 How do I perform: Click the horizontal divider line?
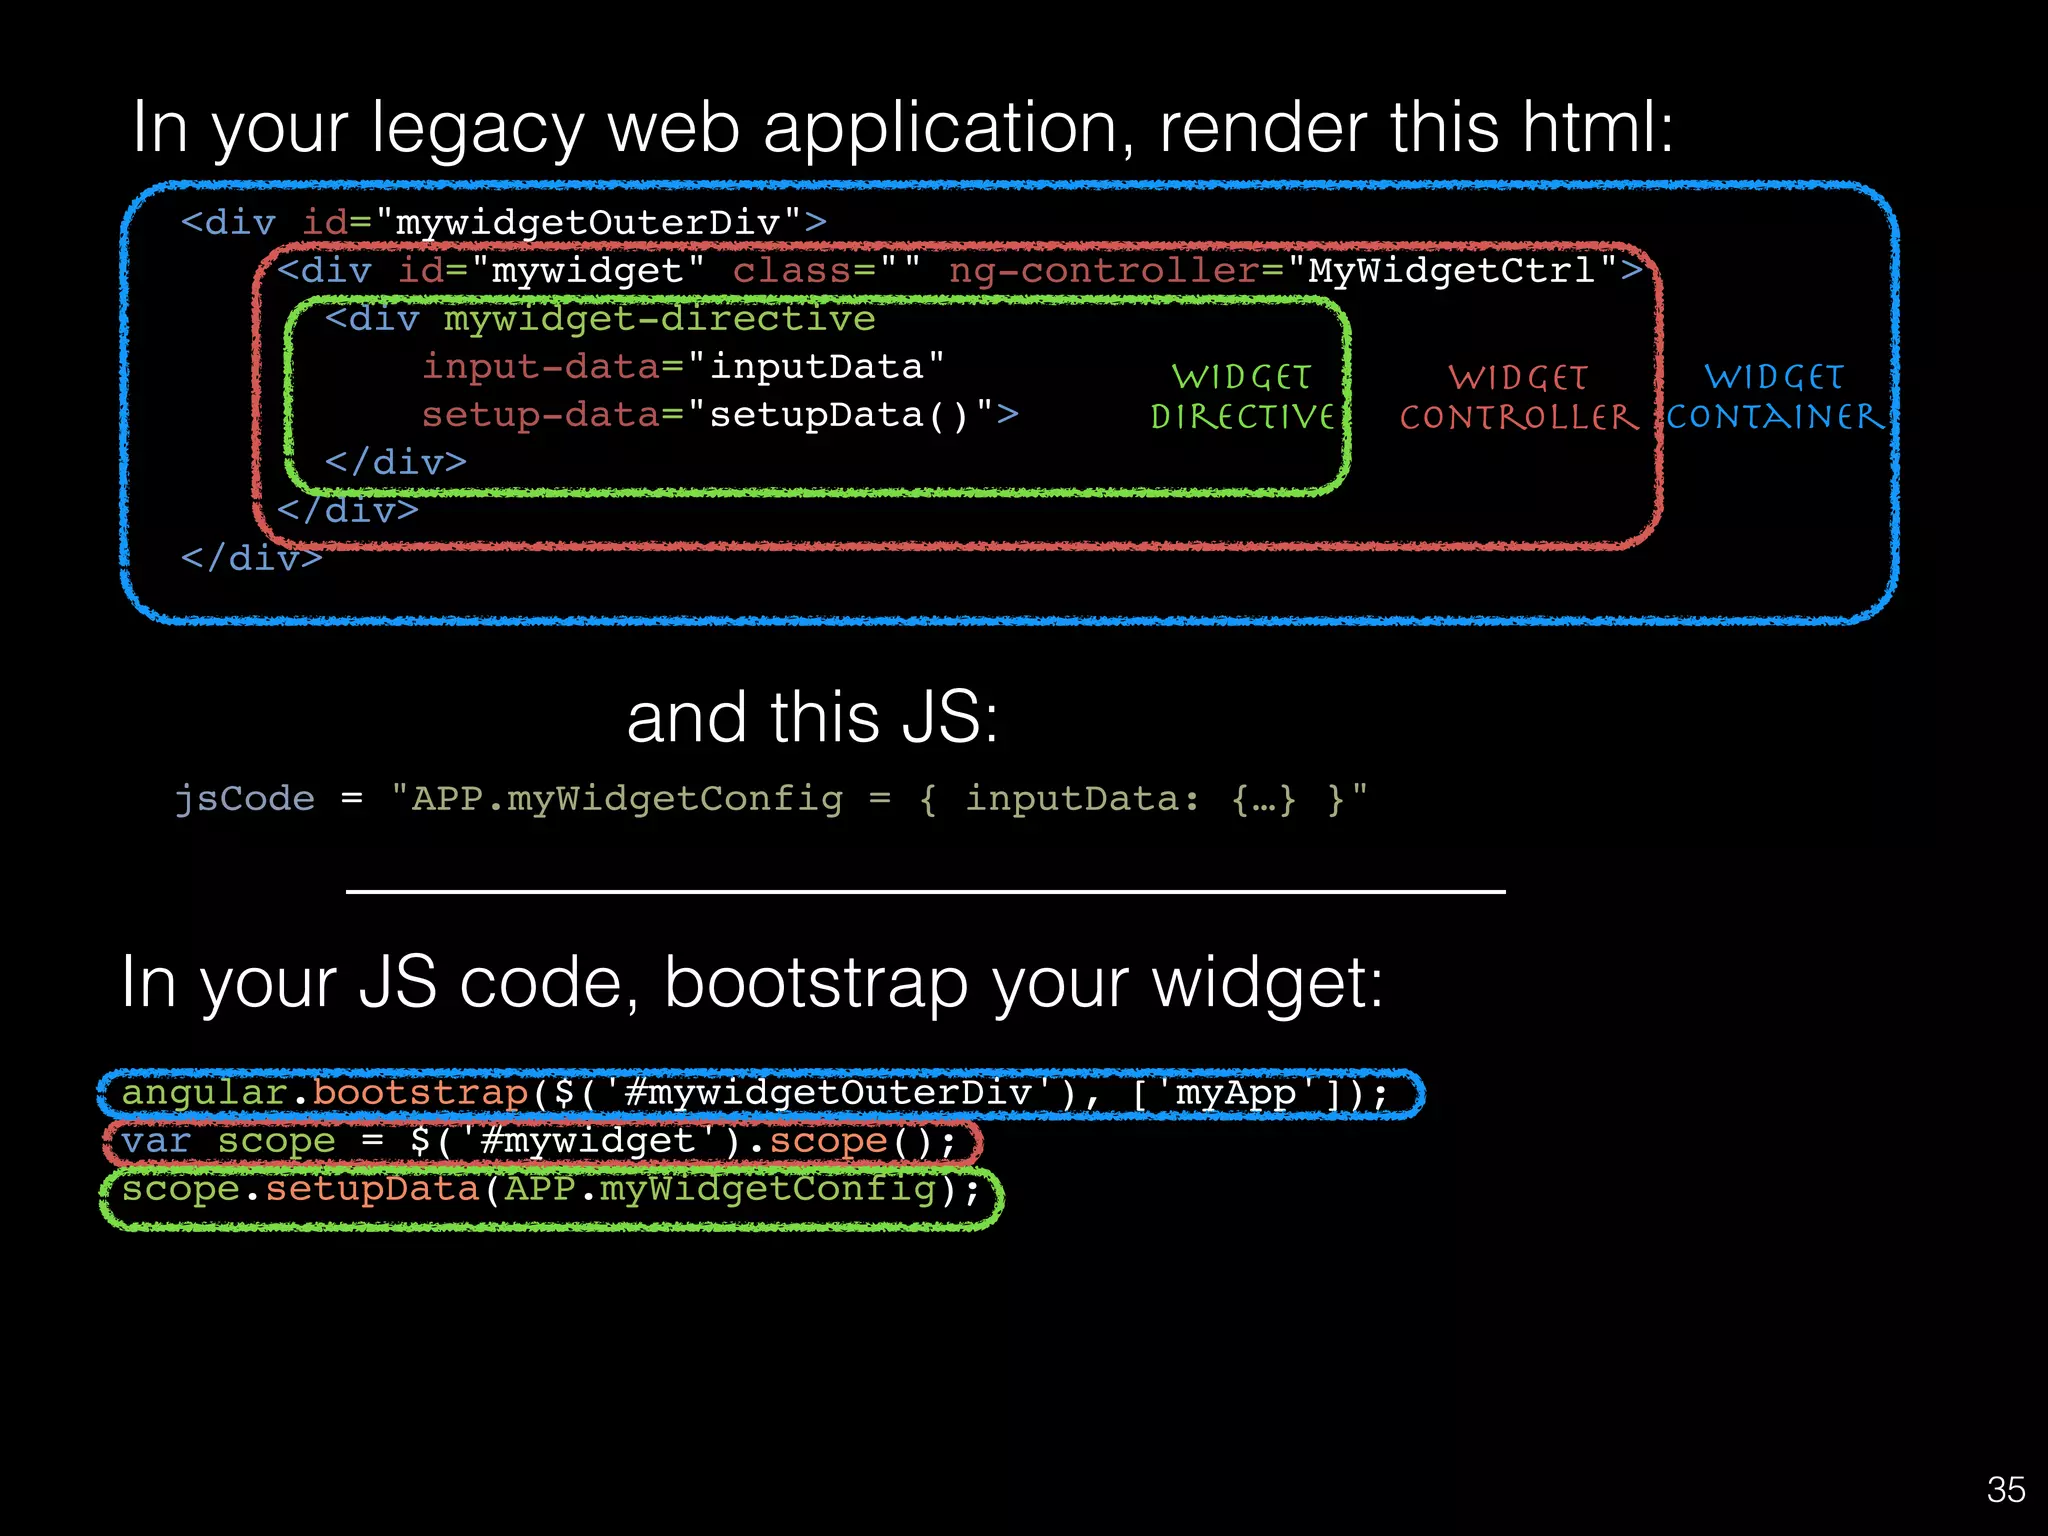point(925,891)
